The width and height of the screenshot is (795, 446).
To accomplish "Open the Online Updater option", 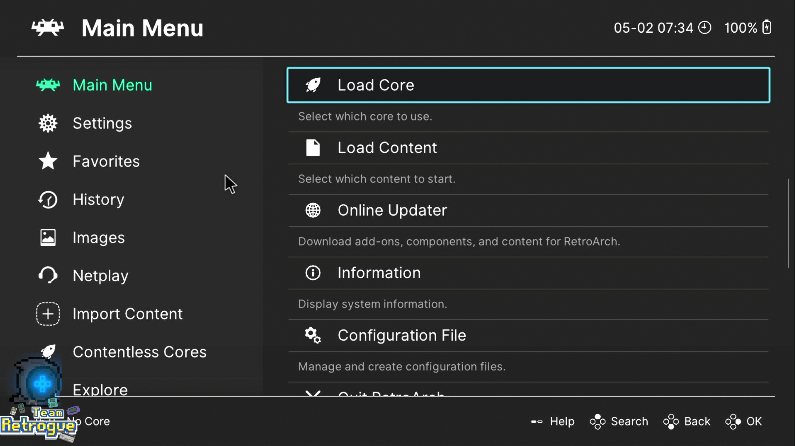I will 528,210.
